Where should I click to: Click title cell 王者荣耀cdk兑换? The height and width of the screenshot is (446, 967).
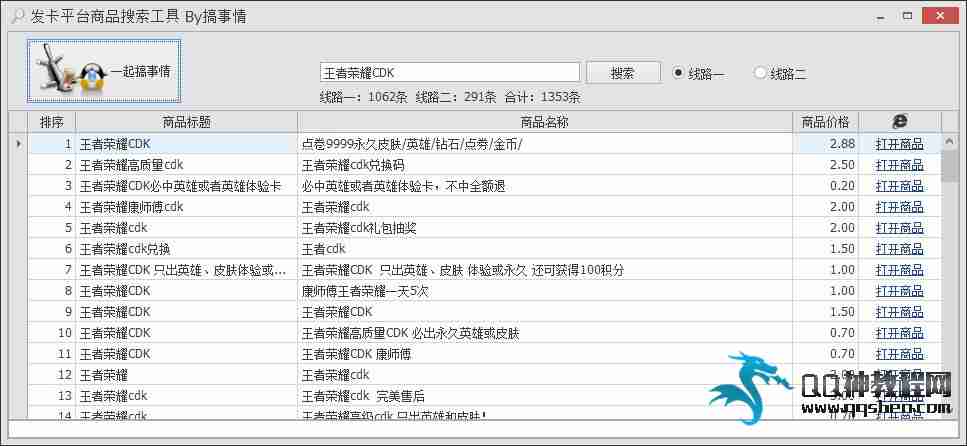coord(186,249)
